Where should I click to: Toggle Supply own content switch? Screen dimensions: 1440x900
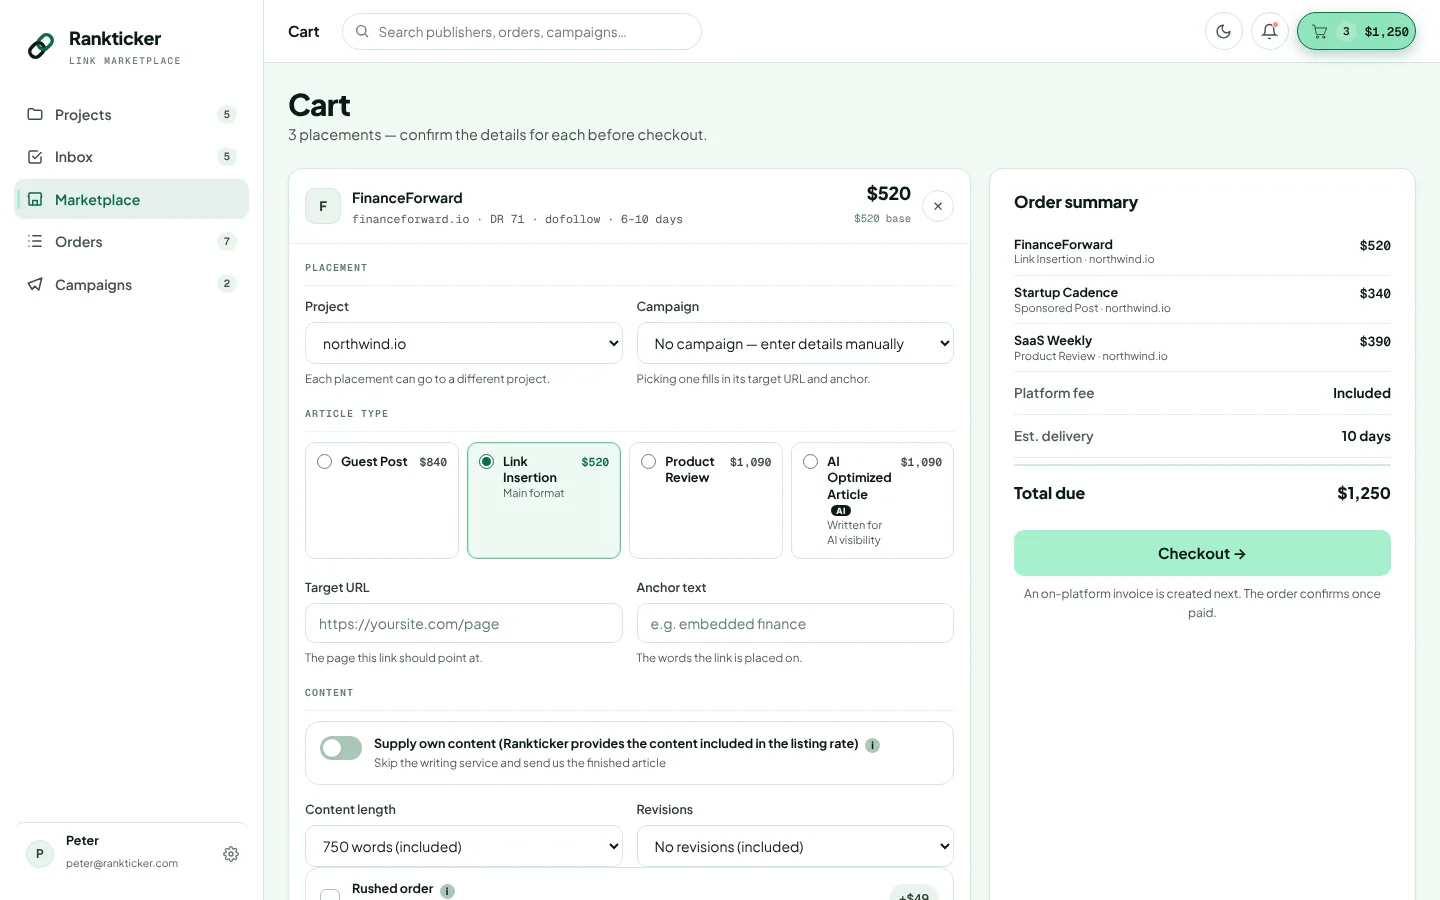click(341, 748)
